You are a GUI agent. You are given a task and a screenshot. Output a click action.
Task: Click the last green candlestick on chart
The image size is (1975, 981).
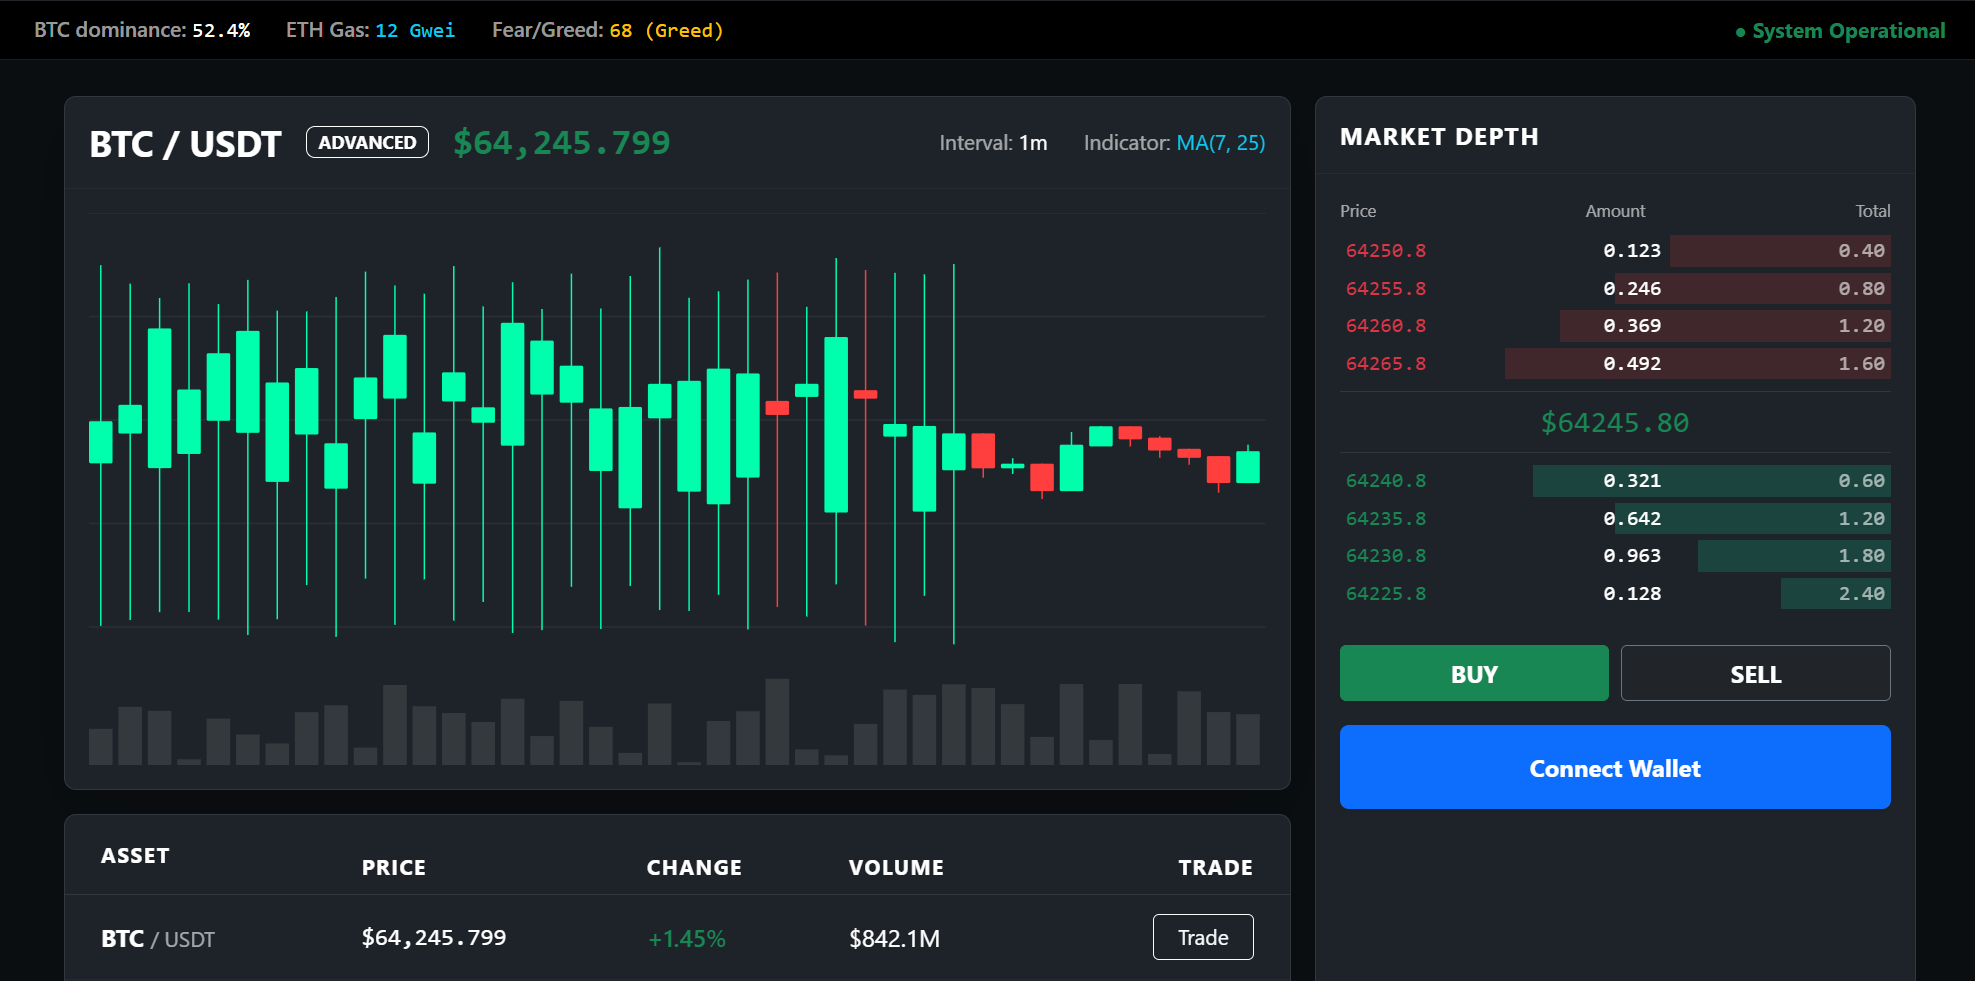point(1247,467)
